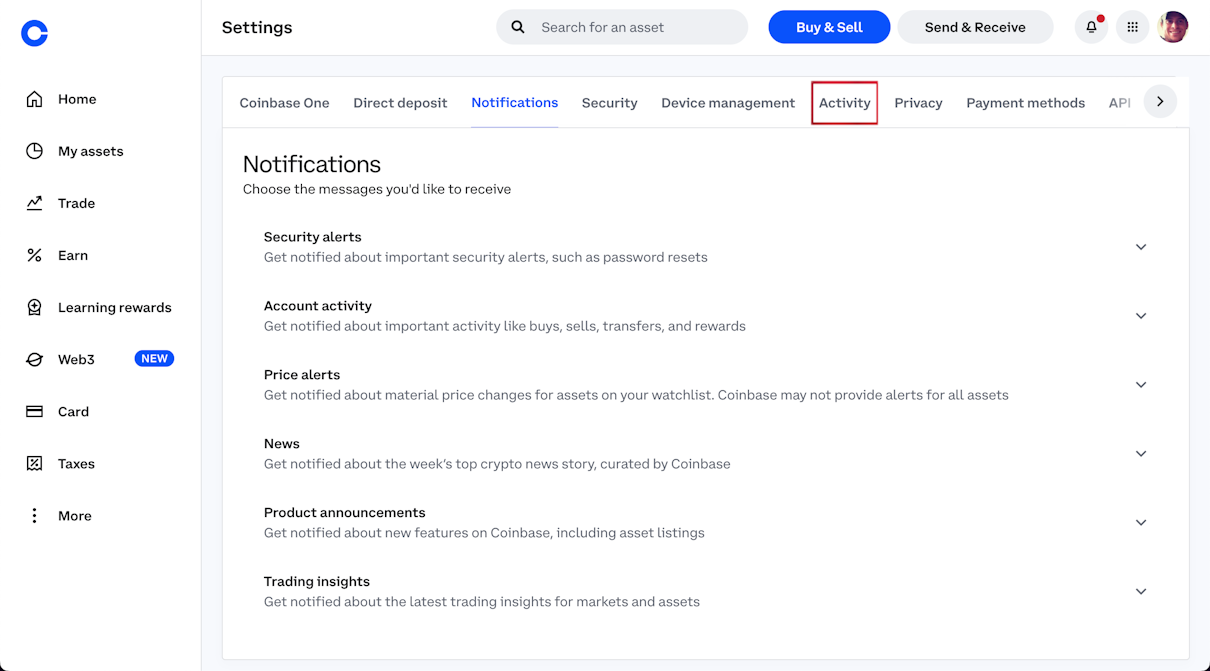Expand the Account activity section
The width and height of the screenshot is (1210, 671).
pos(1141,316)
